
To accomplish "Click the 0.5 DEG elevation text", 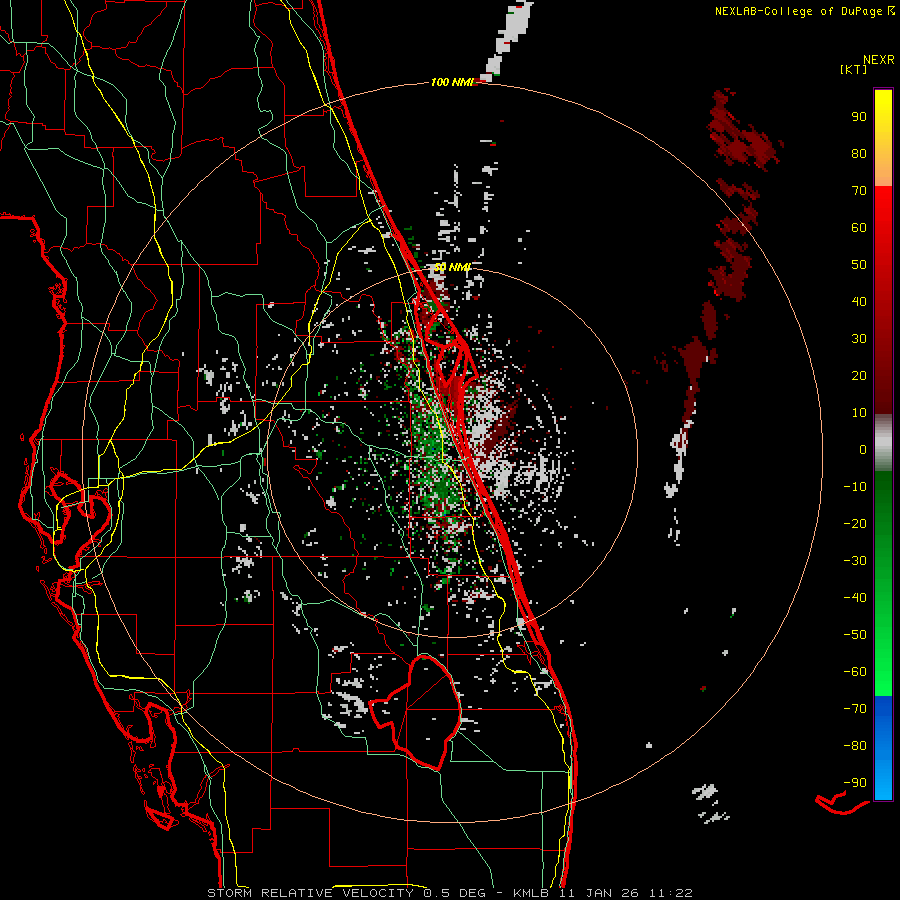I will pos(455,893).
